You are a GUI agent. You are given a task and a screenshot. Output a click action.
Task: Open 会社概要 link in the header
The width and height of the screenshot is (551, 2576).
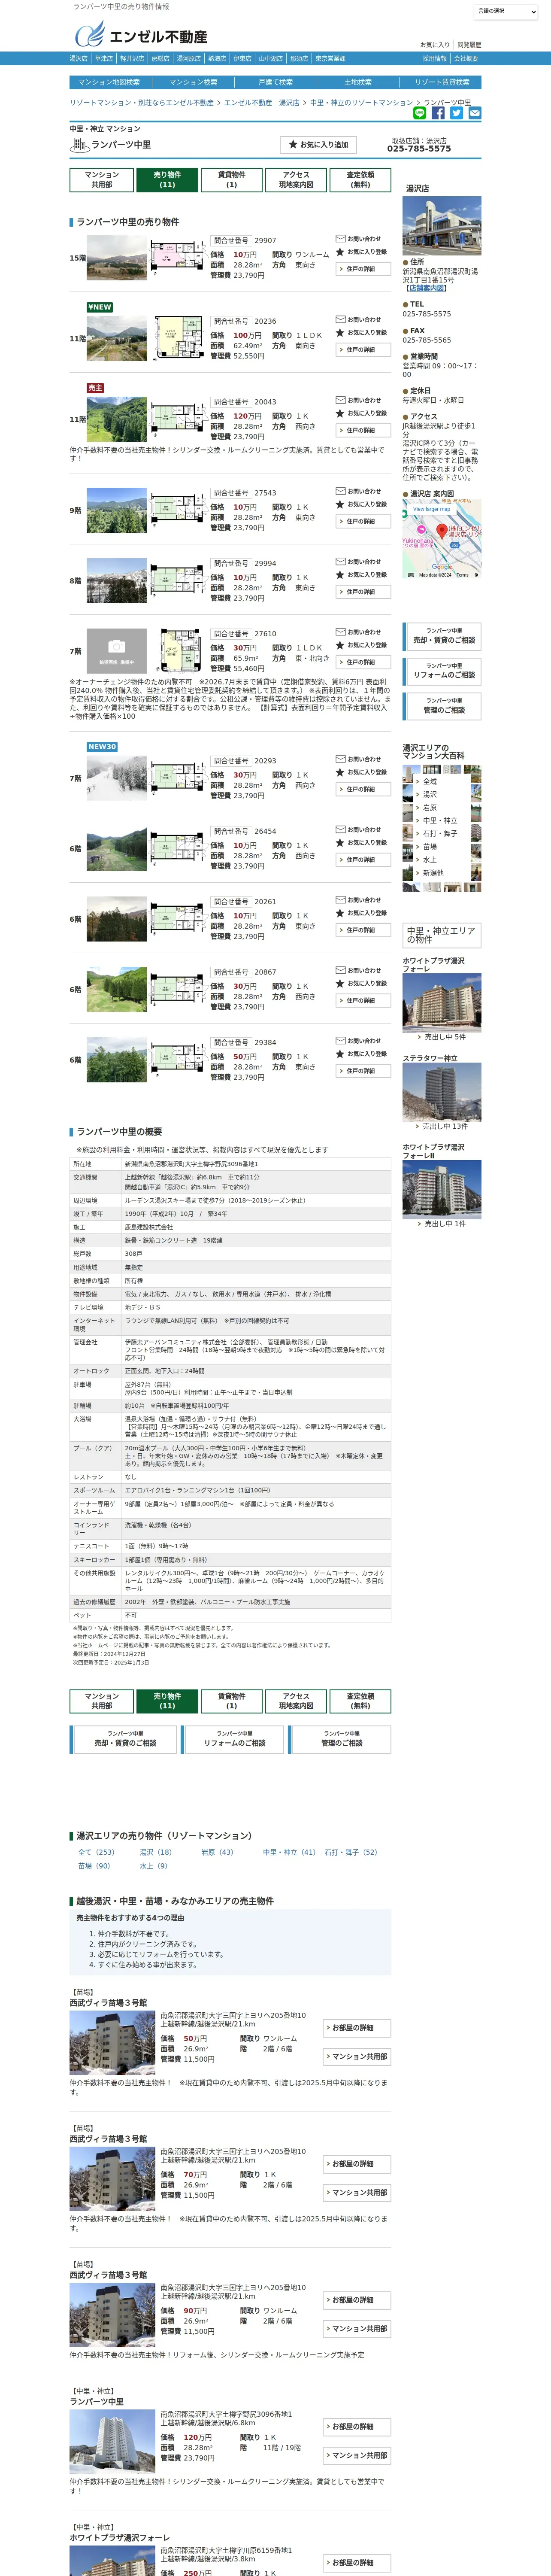coord(466,59)
